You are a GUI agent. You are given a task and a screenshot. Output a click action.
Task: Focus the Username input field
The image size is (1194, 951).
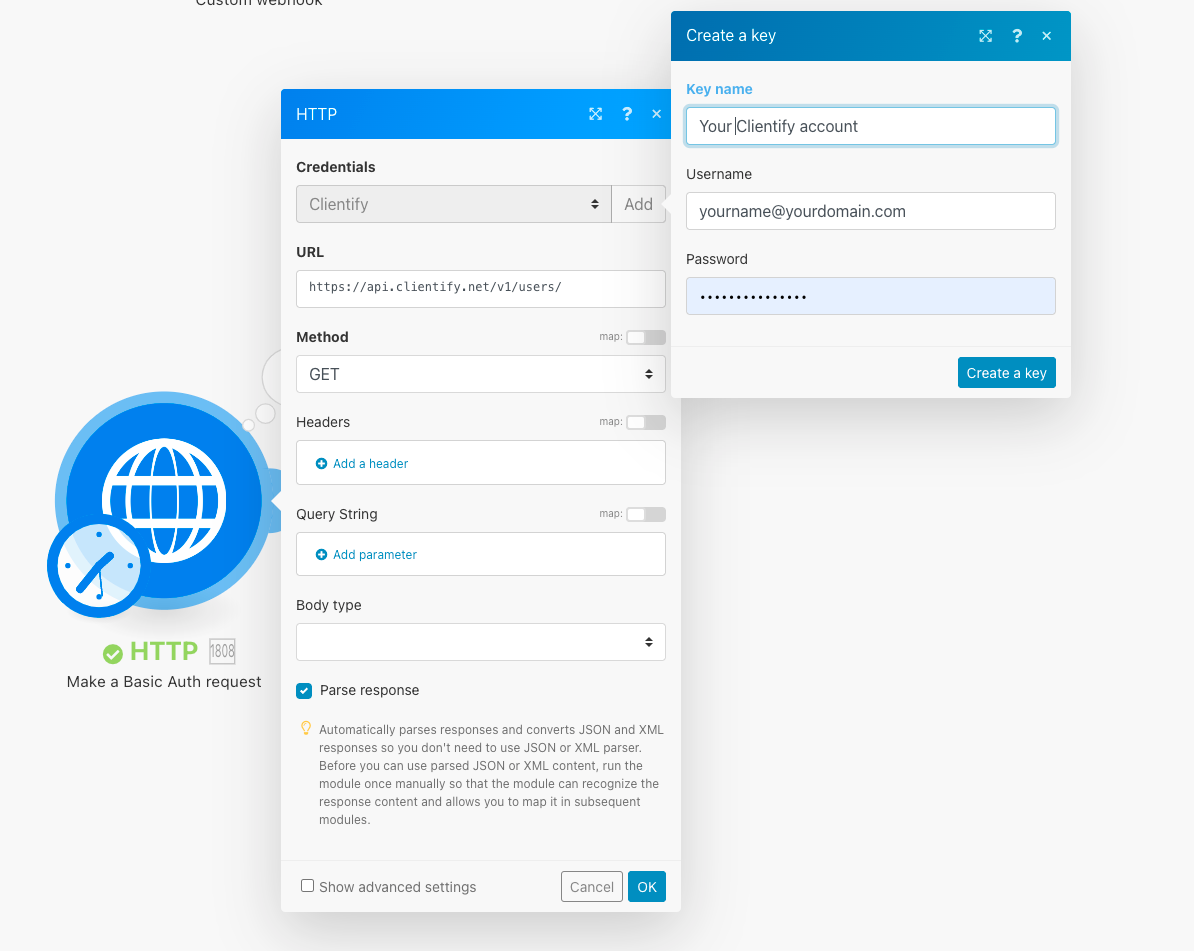point(870,211)
